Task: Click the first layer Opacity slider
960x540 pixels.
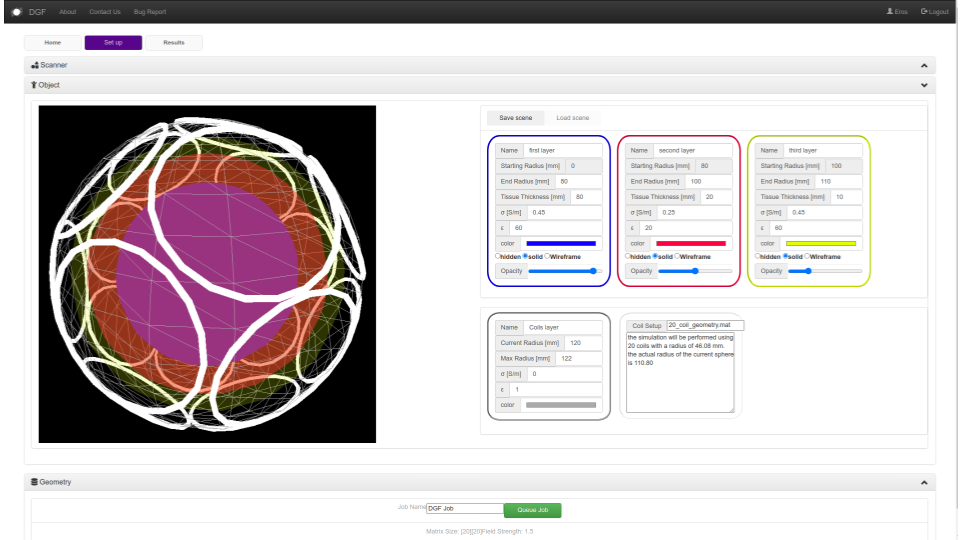Action: 565,271
